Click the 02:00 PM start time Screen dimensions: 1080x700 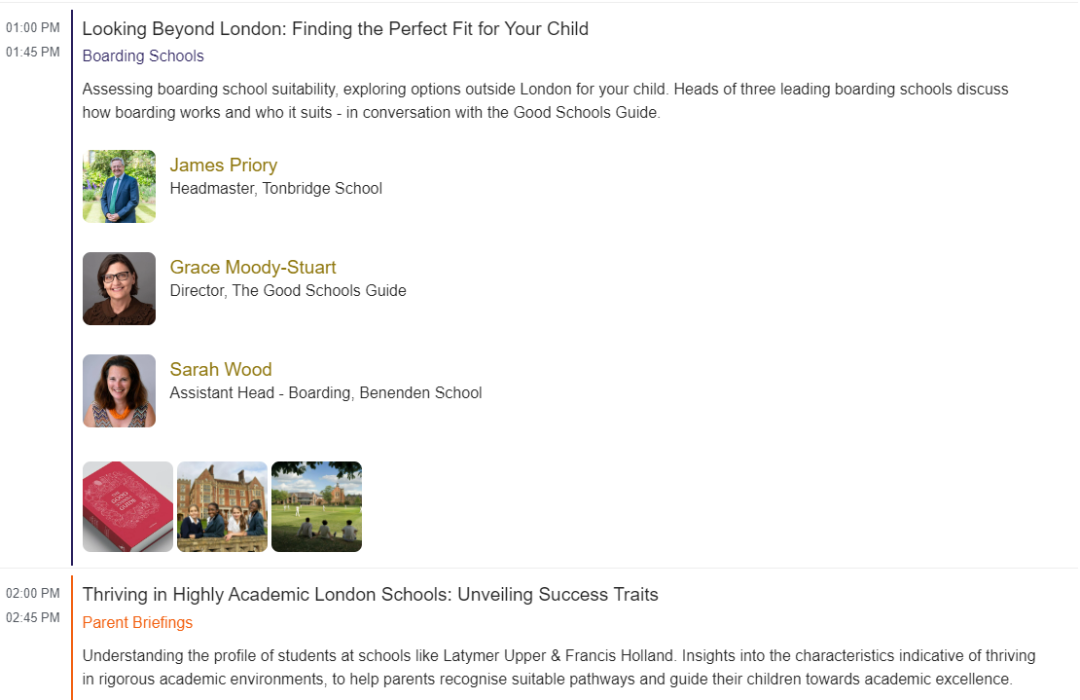[33, 593]
